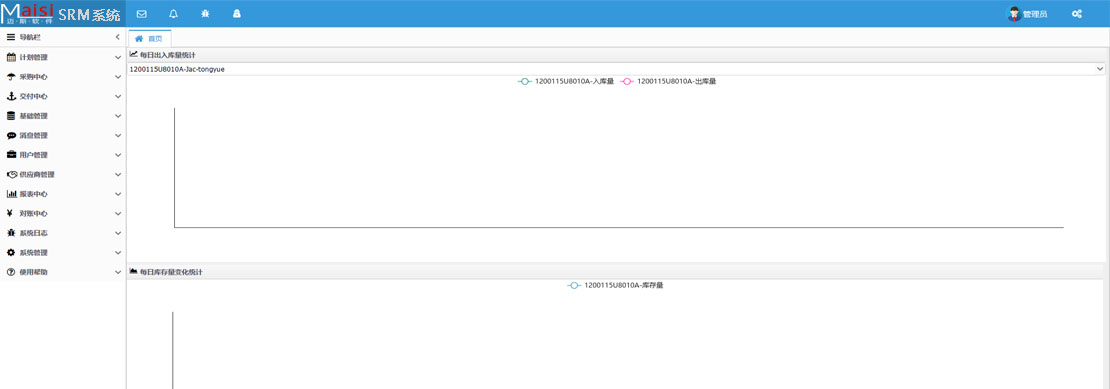Open the 用户管理 menu label

(x=33, y=154)
